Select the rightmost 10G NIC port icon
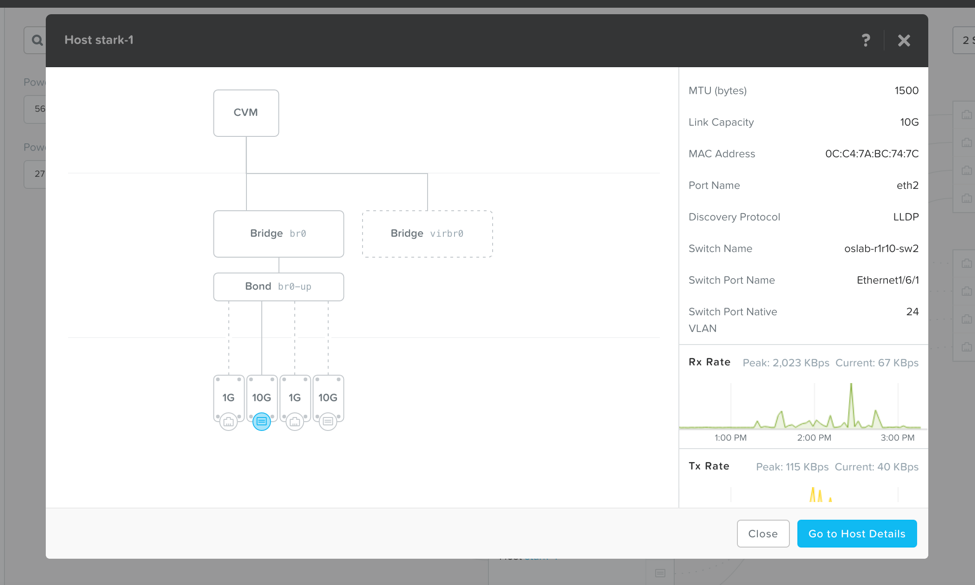The width and height of the screenshot is (975, 585). (x=328, y=421)
